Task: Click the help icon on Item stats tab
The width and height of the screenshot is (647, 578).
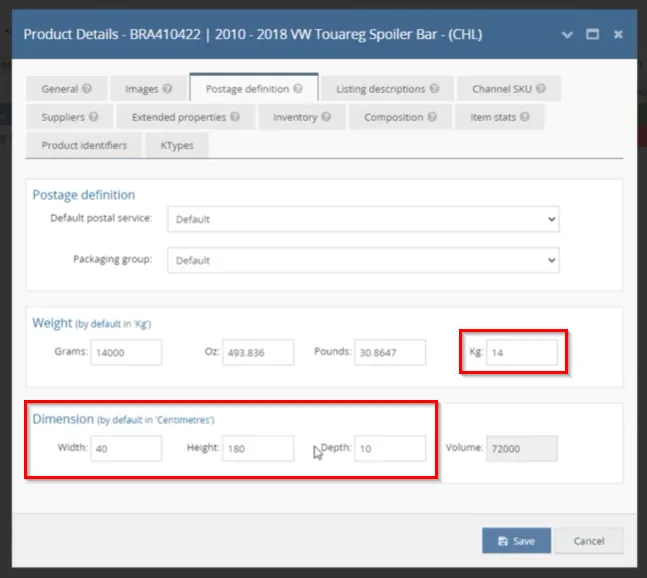Action: (525, 117)
